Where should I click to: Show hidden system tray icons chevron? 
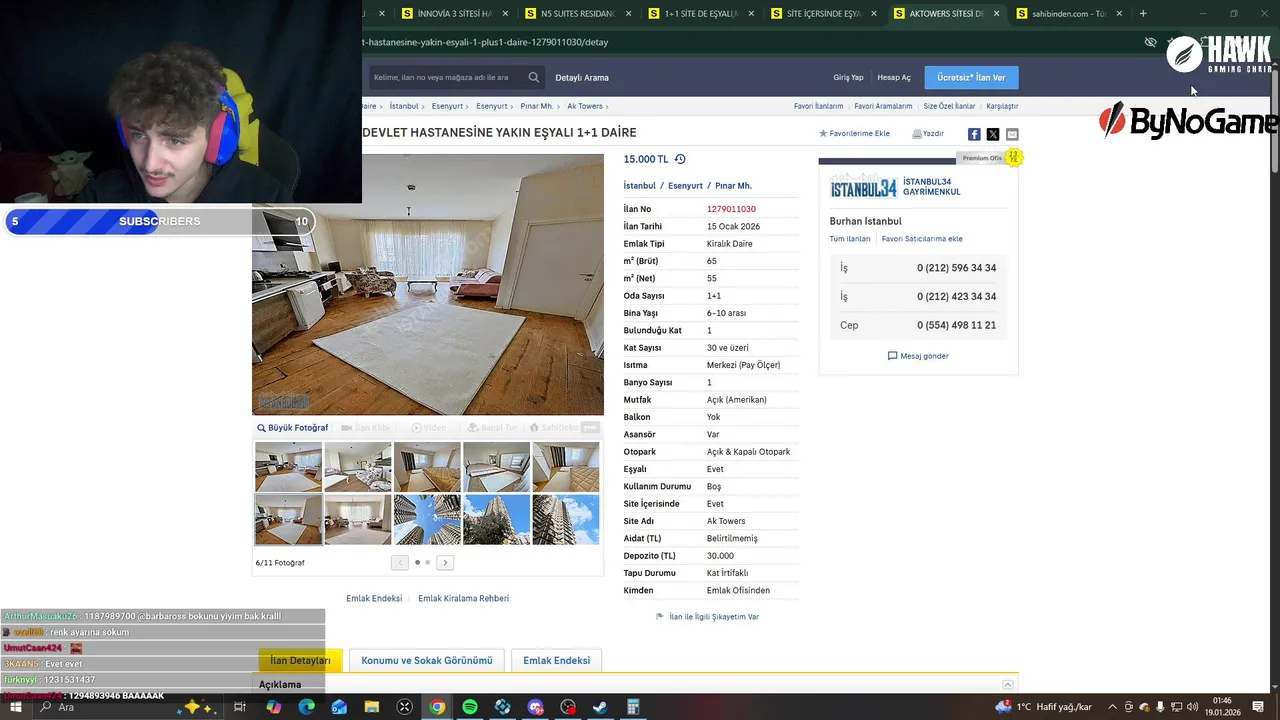(x=1112, y=707)
